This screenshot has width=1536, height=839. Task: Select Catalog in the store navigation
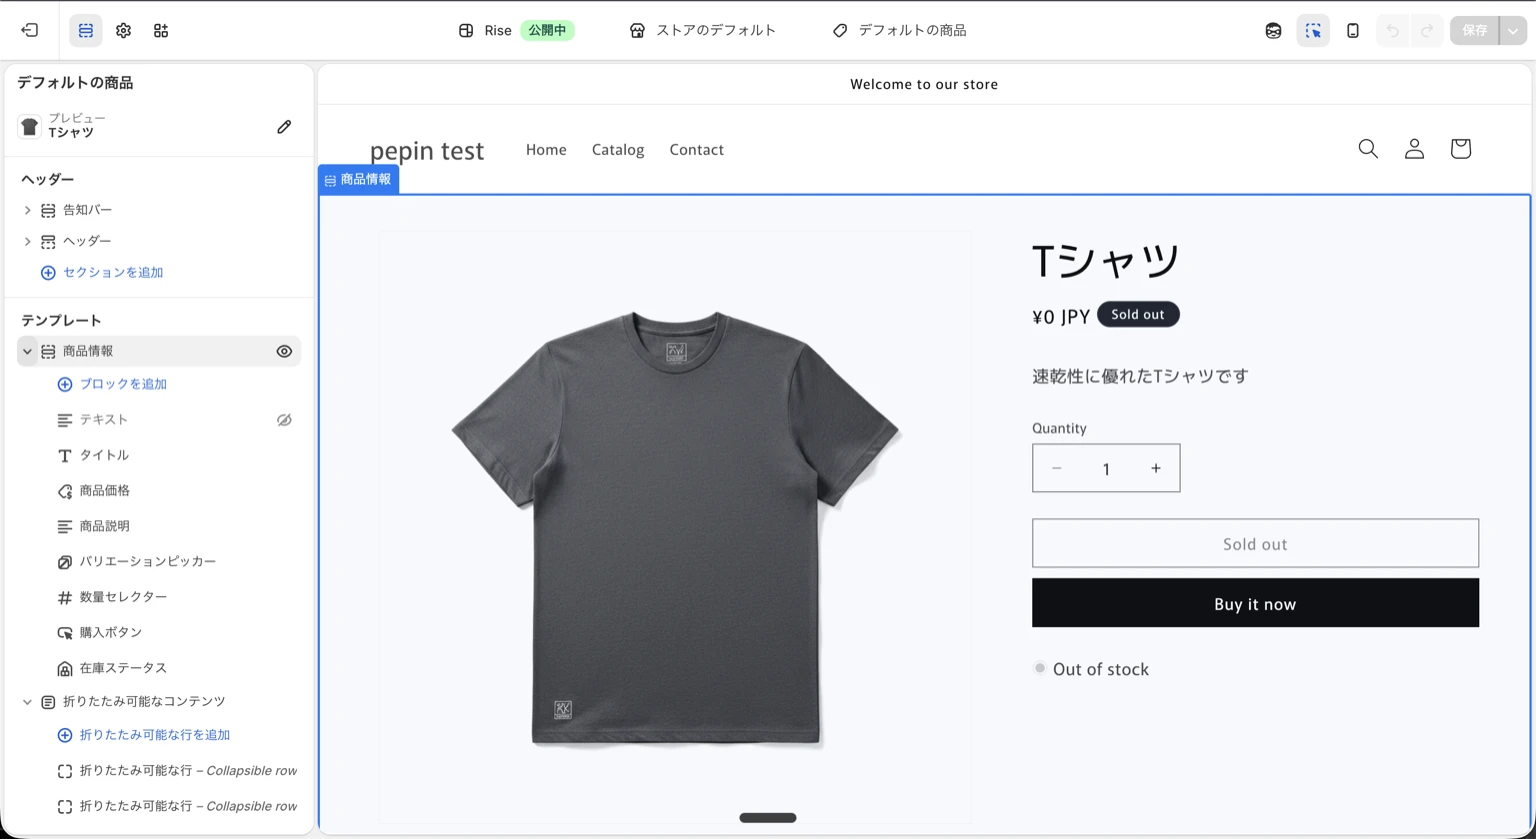pyautogui.click(x=617, y=149)
